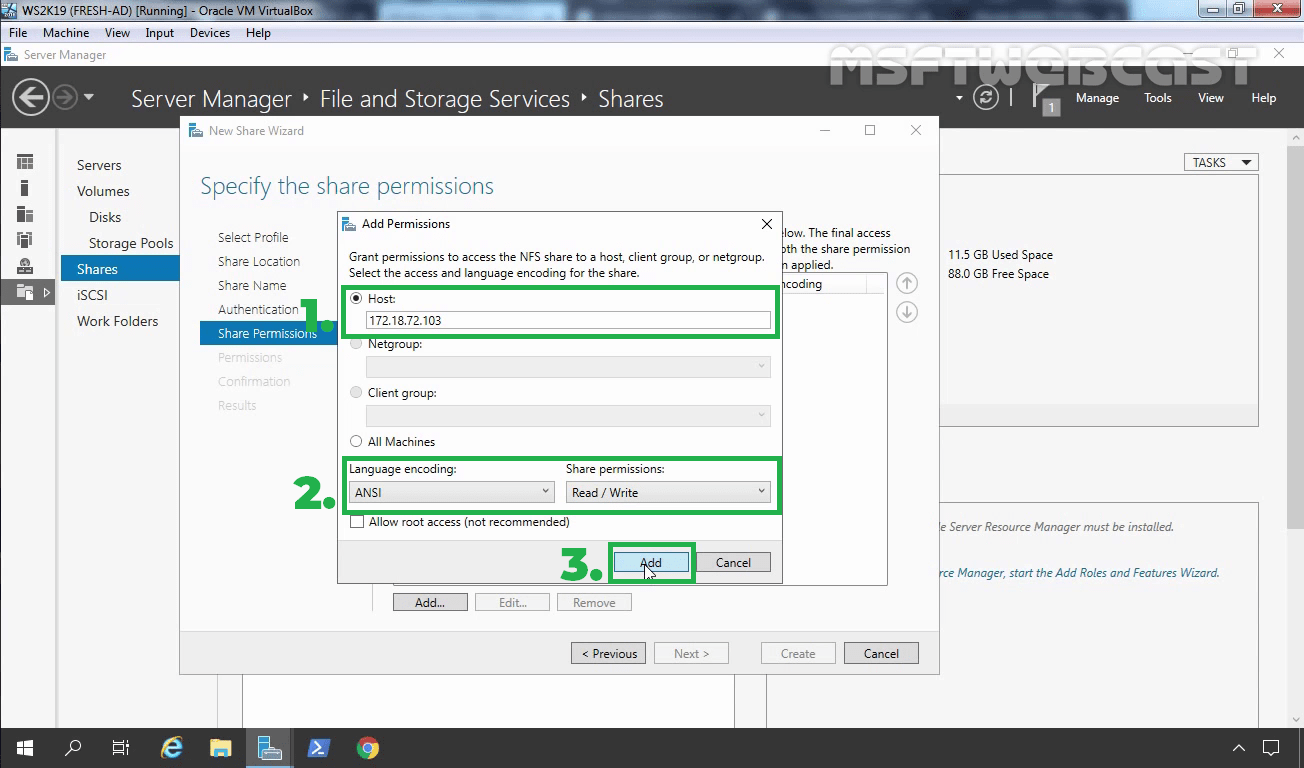Click the Server Manager back arrow
The image size is (1304, 768).
[31, 98]
